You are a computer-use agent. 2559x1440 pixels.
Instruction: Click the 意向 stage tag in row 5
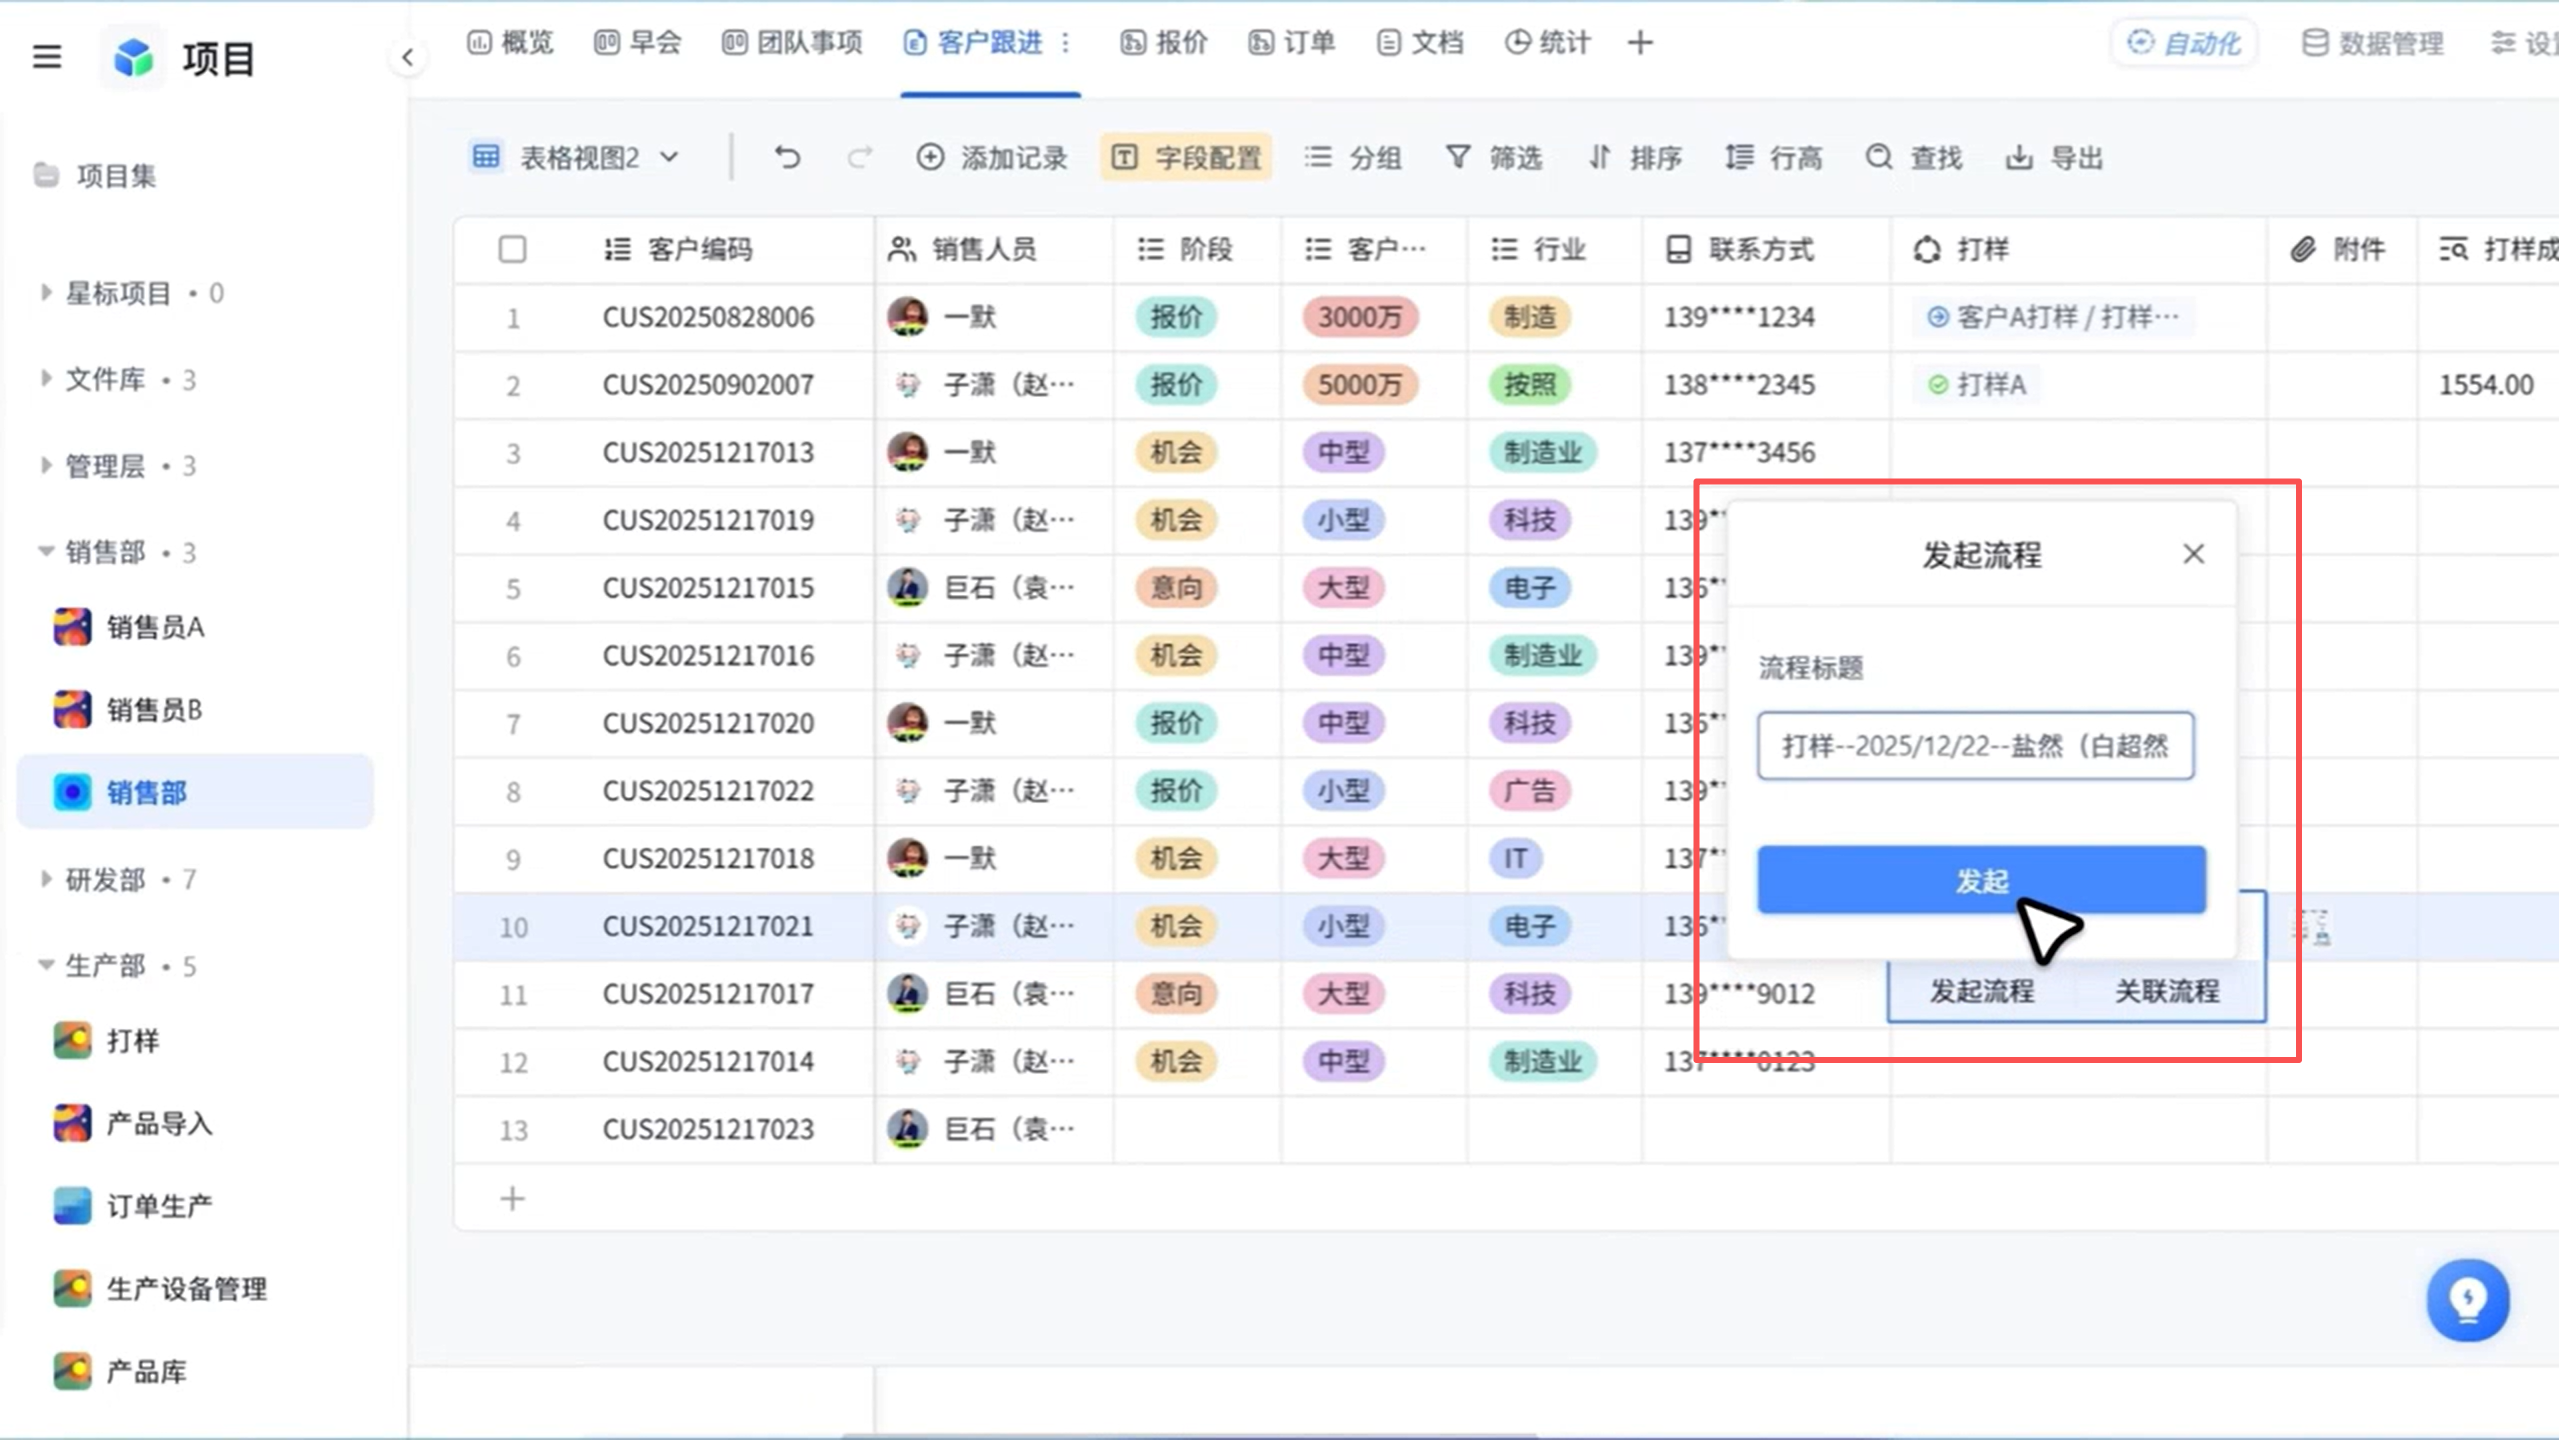1176,588
